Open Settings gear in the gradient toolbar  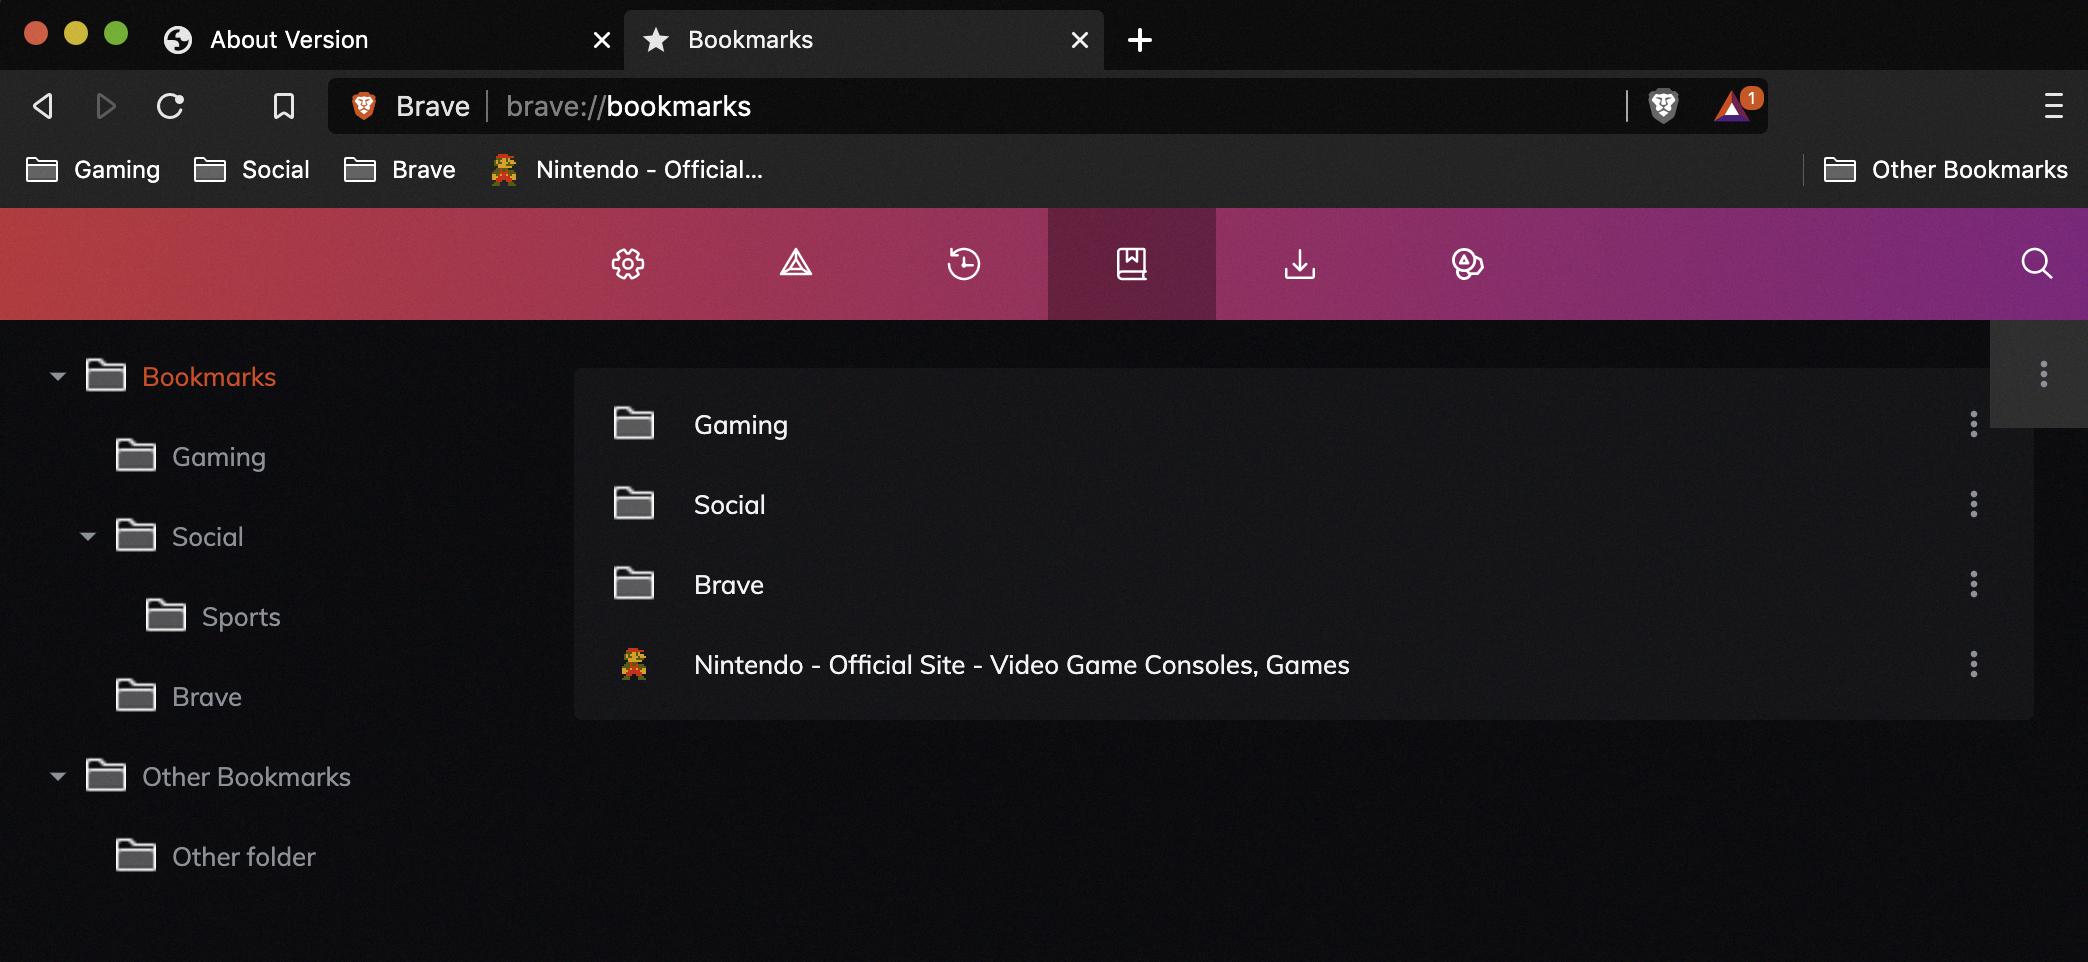click(x=628, y=264)
